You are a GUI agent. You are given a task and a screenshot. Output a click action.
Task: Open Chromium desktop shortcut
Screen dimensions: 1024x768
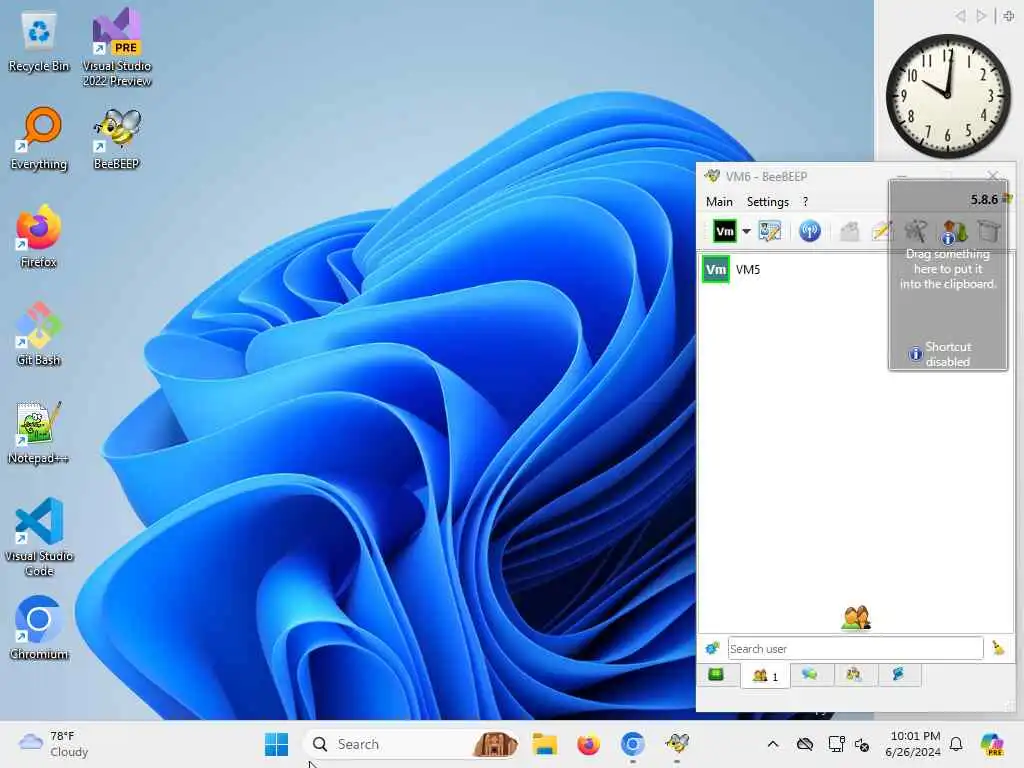click(x=39, y=628)
